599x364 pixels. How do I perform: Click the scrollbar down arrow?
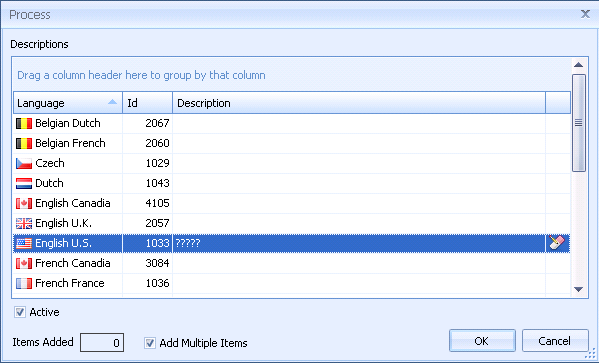tap(578, 290)
